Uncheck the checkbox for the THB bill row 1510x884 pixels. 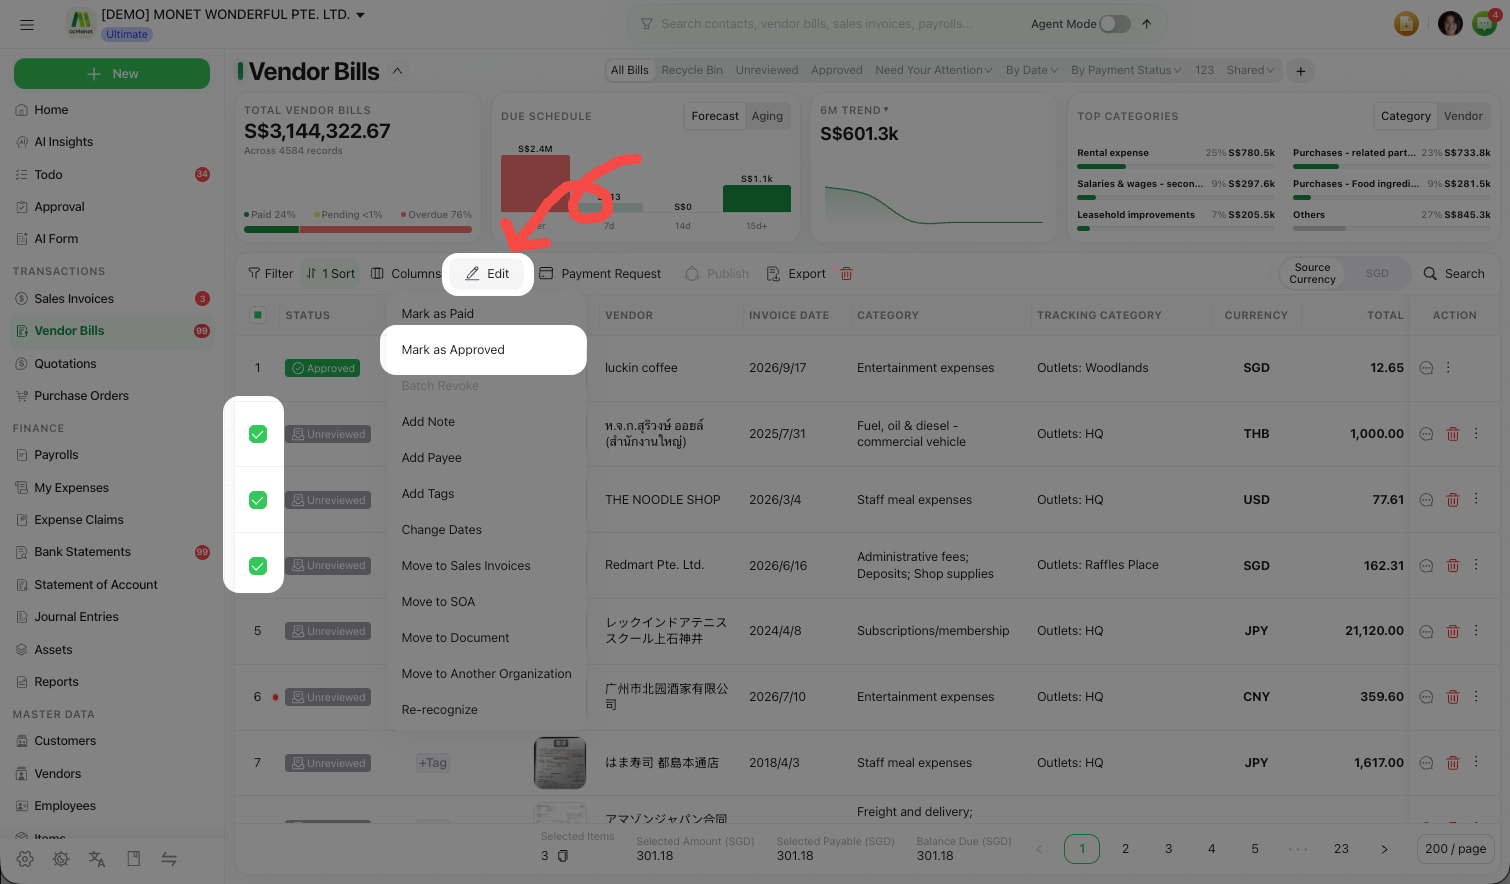pyautogui.click(x=258, y=434)
